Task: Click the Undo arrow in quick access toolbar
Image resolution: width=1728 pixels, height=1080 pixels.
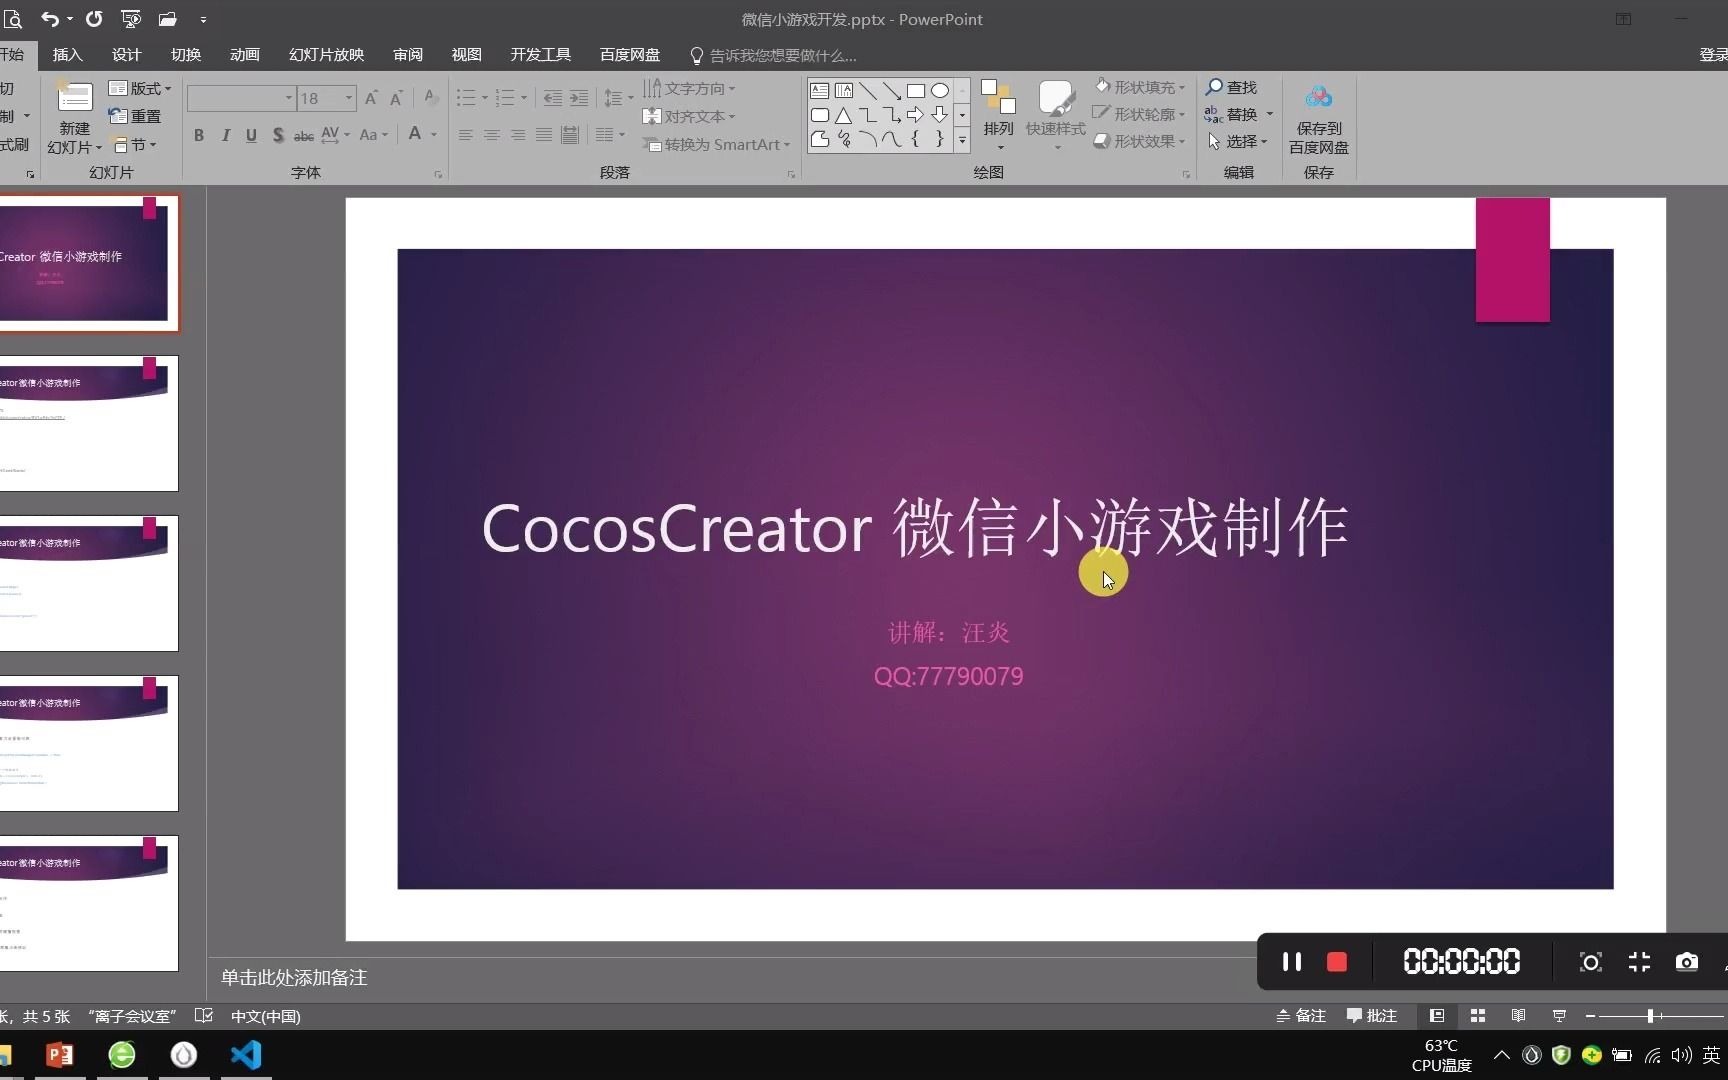Action: tap(49, 19)
